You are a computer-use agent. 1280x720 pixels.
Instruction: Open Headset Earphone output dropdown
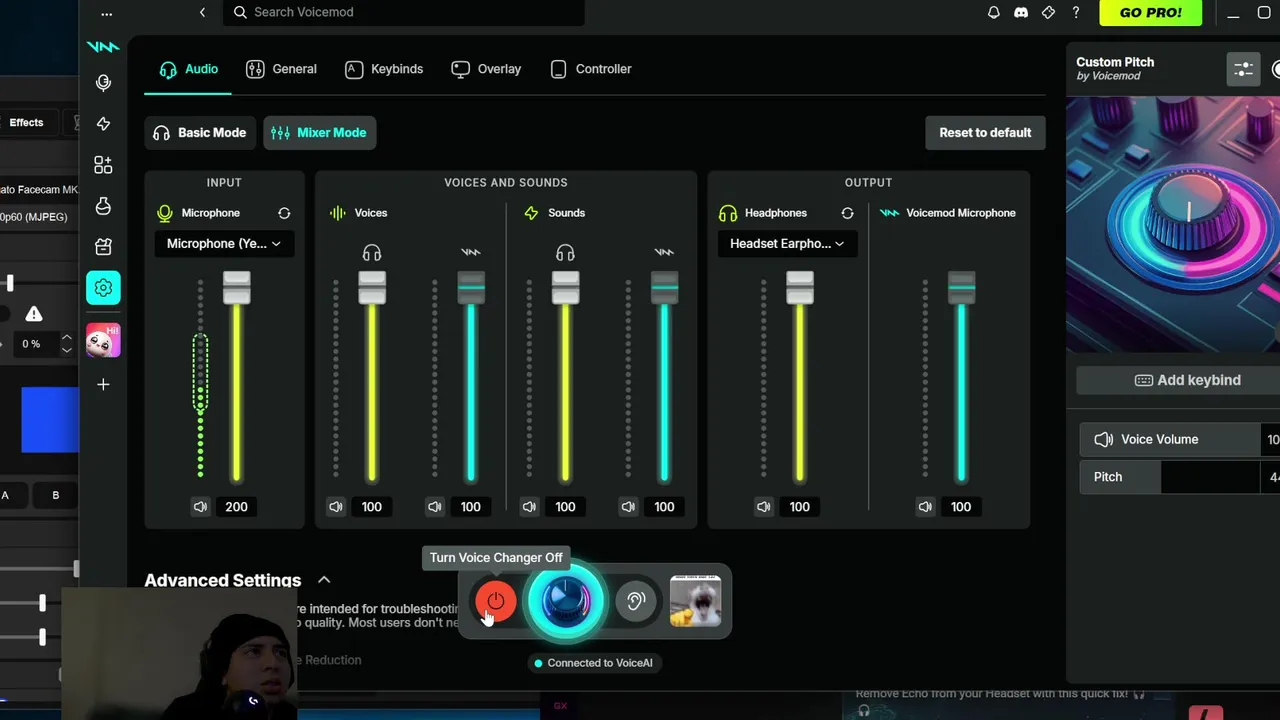click(787, 244)
